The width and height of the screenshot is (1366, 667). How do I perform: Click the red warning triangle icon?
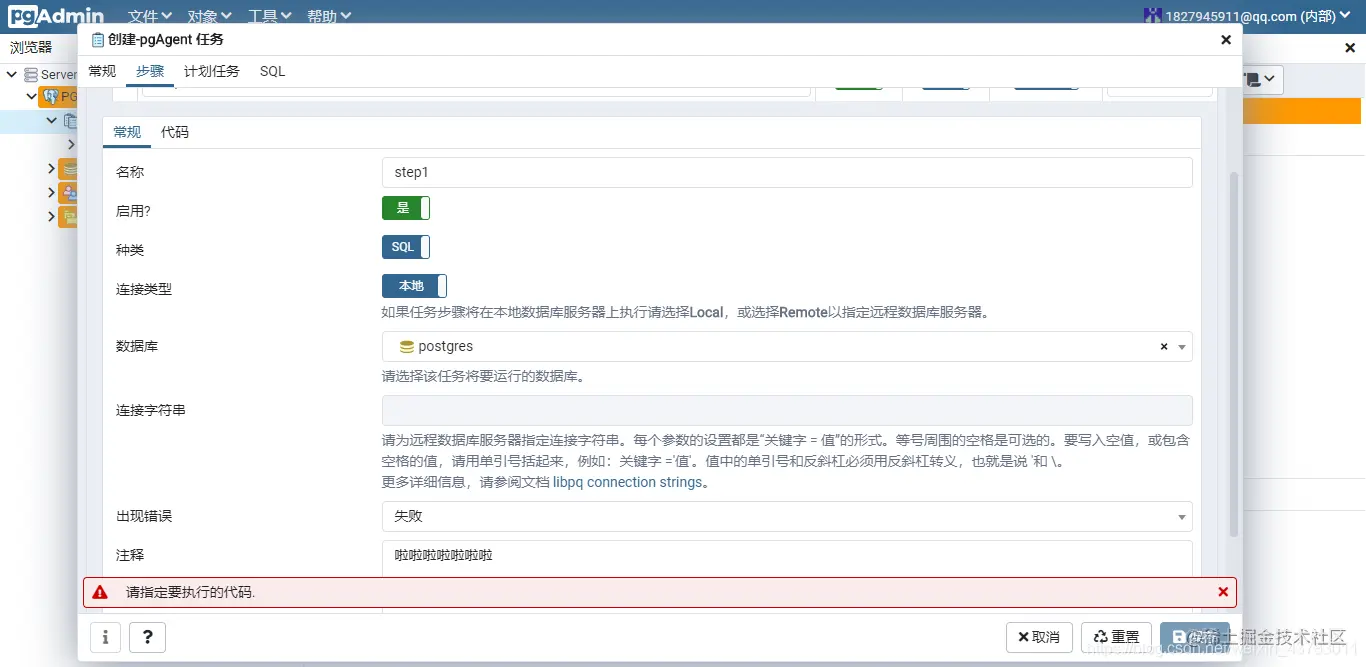pyautogui.click(x=100, y=592)
